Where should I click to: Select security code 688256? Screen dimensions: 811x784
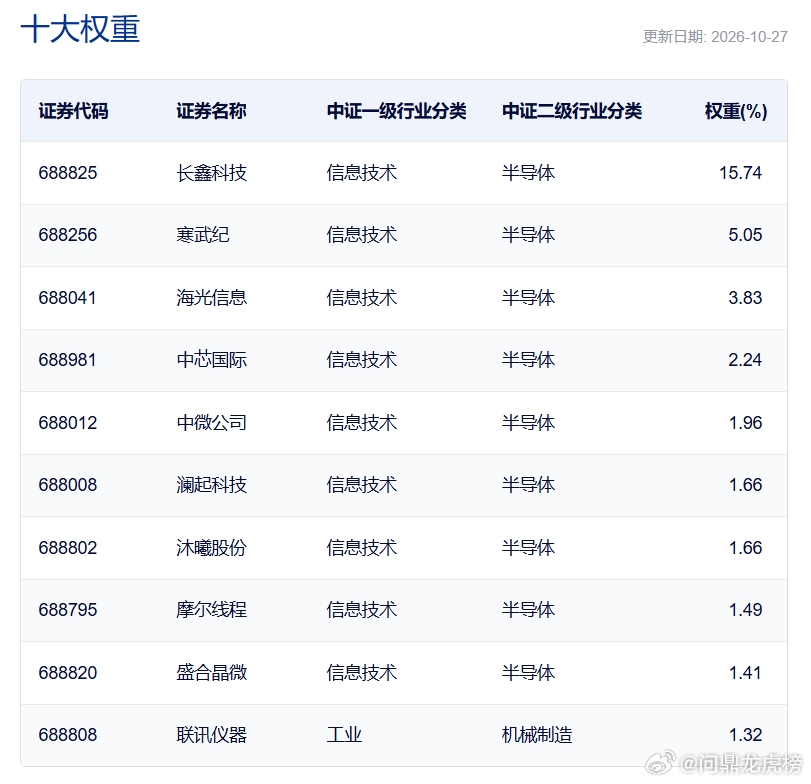[68, 235]
